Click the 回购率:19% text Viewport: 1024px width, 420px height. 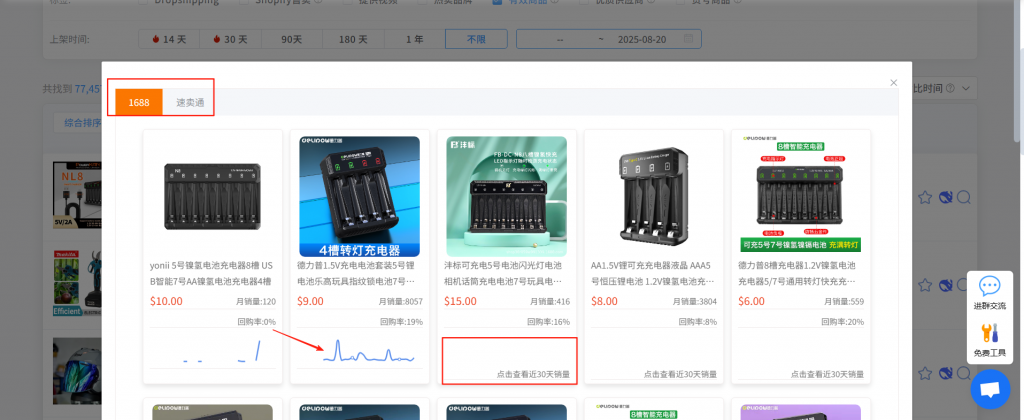pyautogui.click(x=402, y=321)
